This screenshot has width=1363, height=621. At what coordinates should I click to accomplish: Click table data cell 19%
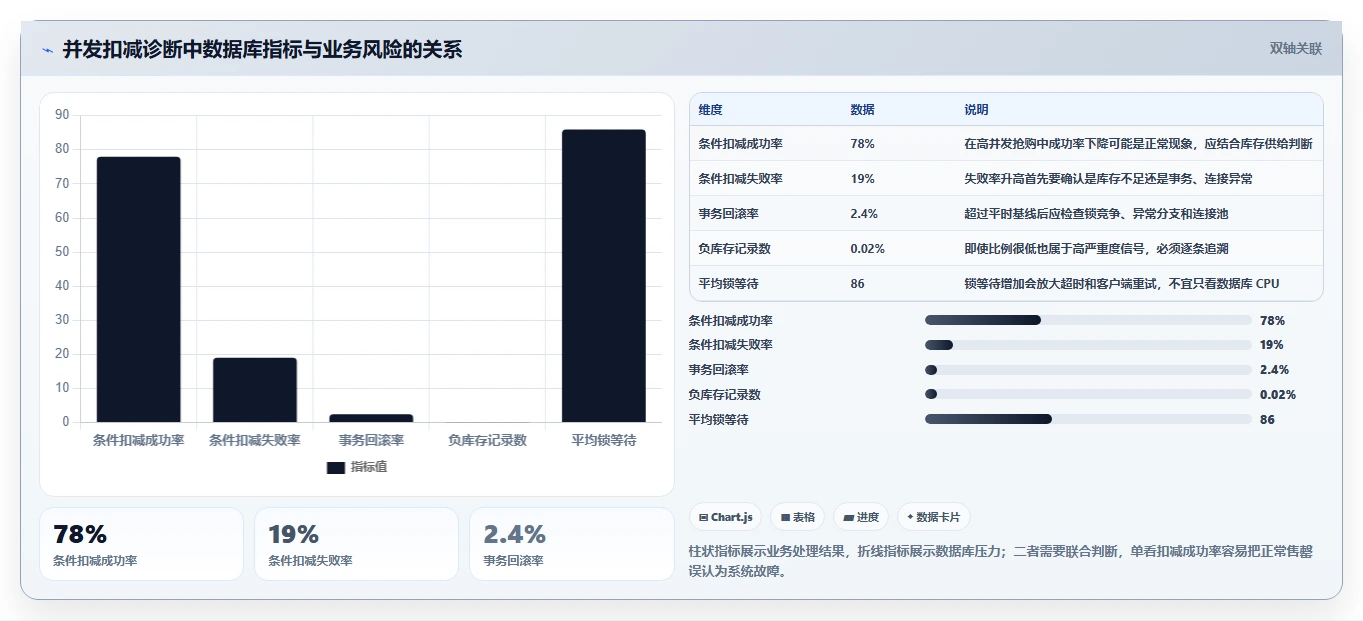[863, 179]
